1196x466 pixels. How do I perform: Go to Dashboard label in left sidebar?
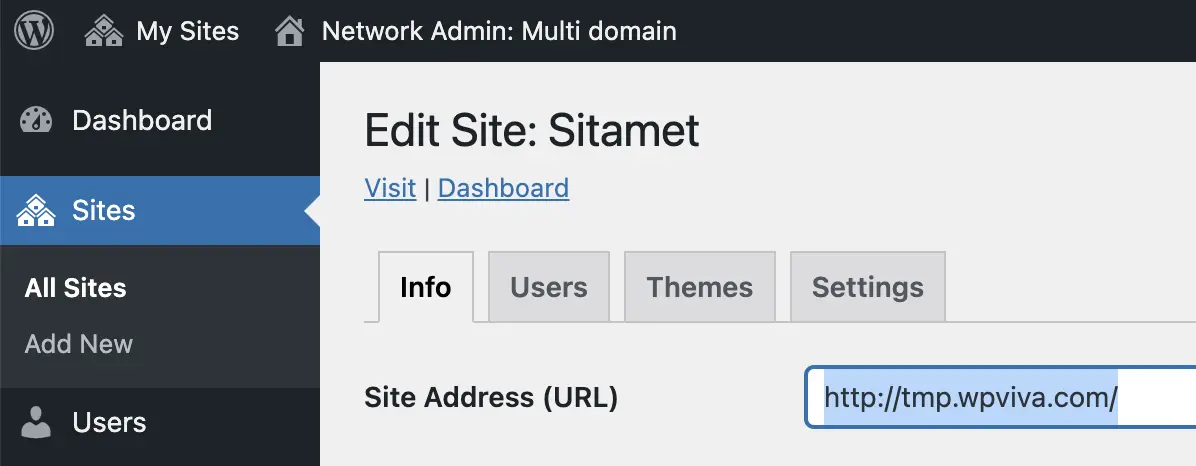pyautogui.click(x=142, y=121)
